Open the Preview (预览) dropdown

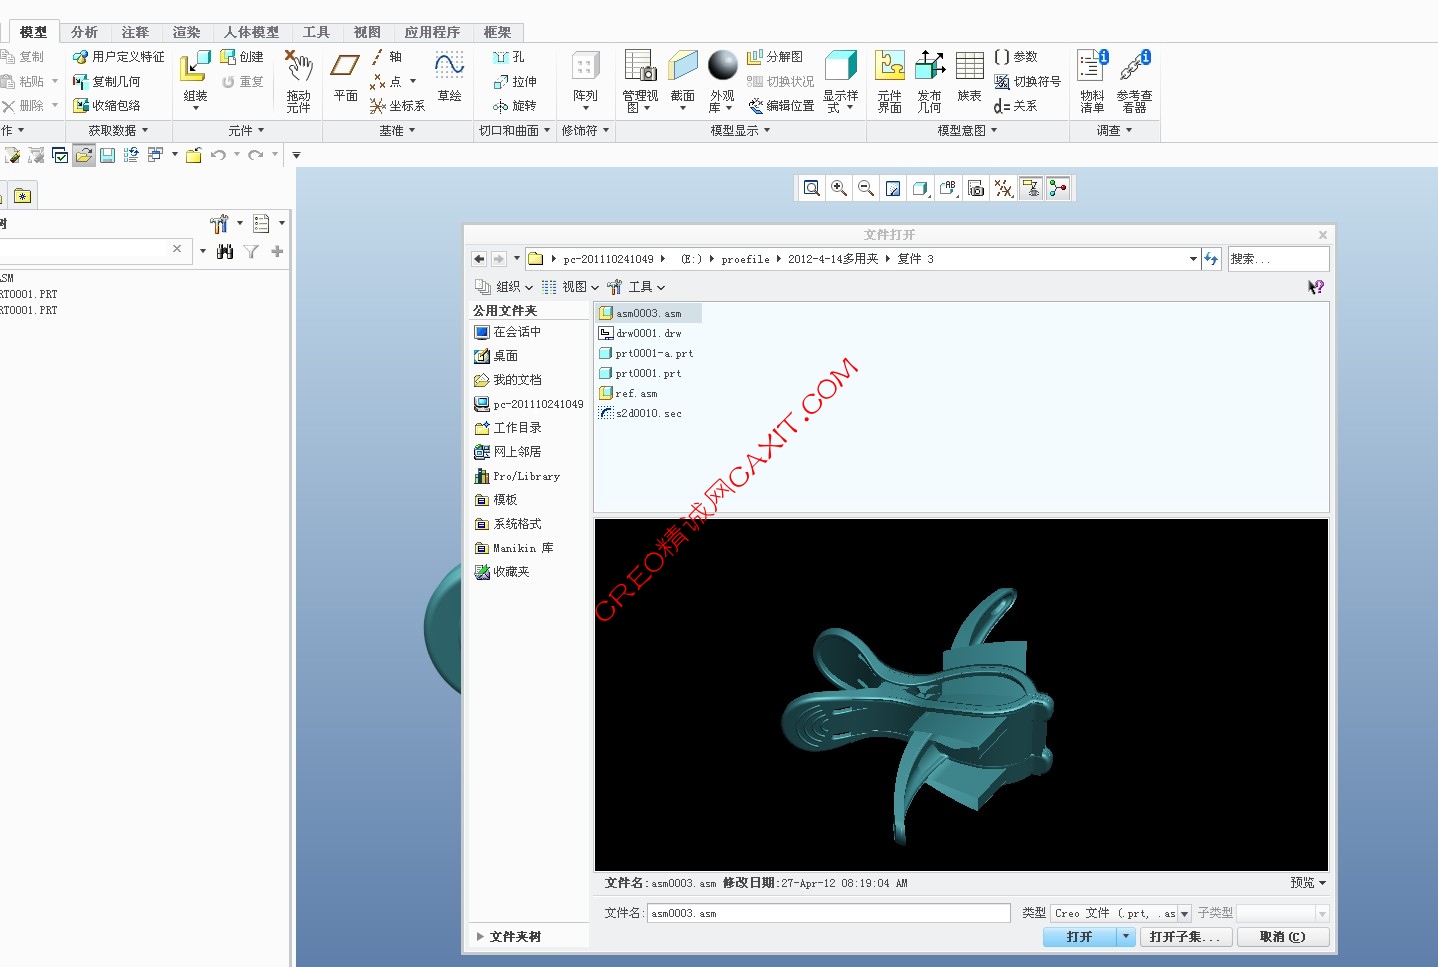[x=1308, y=883]
